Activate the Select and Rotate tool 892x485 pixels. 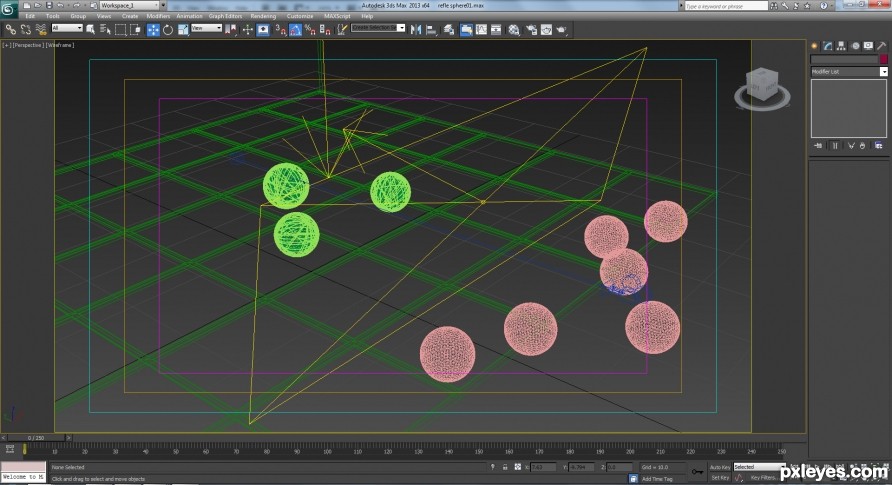pos(168,30)
